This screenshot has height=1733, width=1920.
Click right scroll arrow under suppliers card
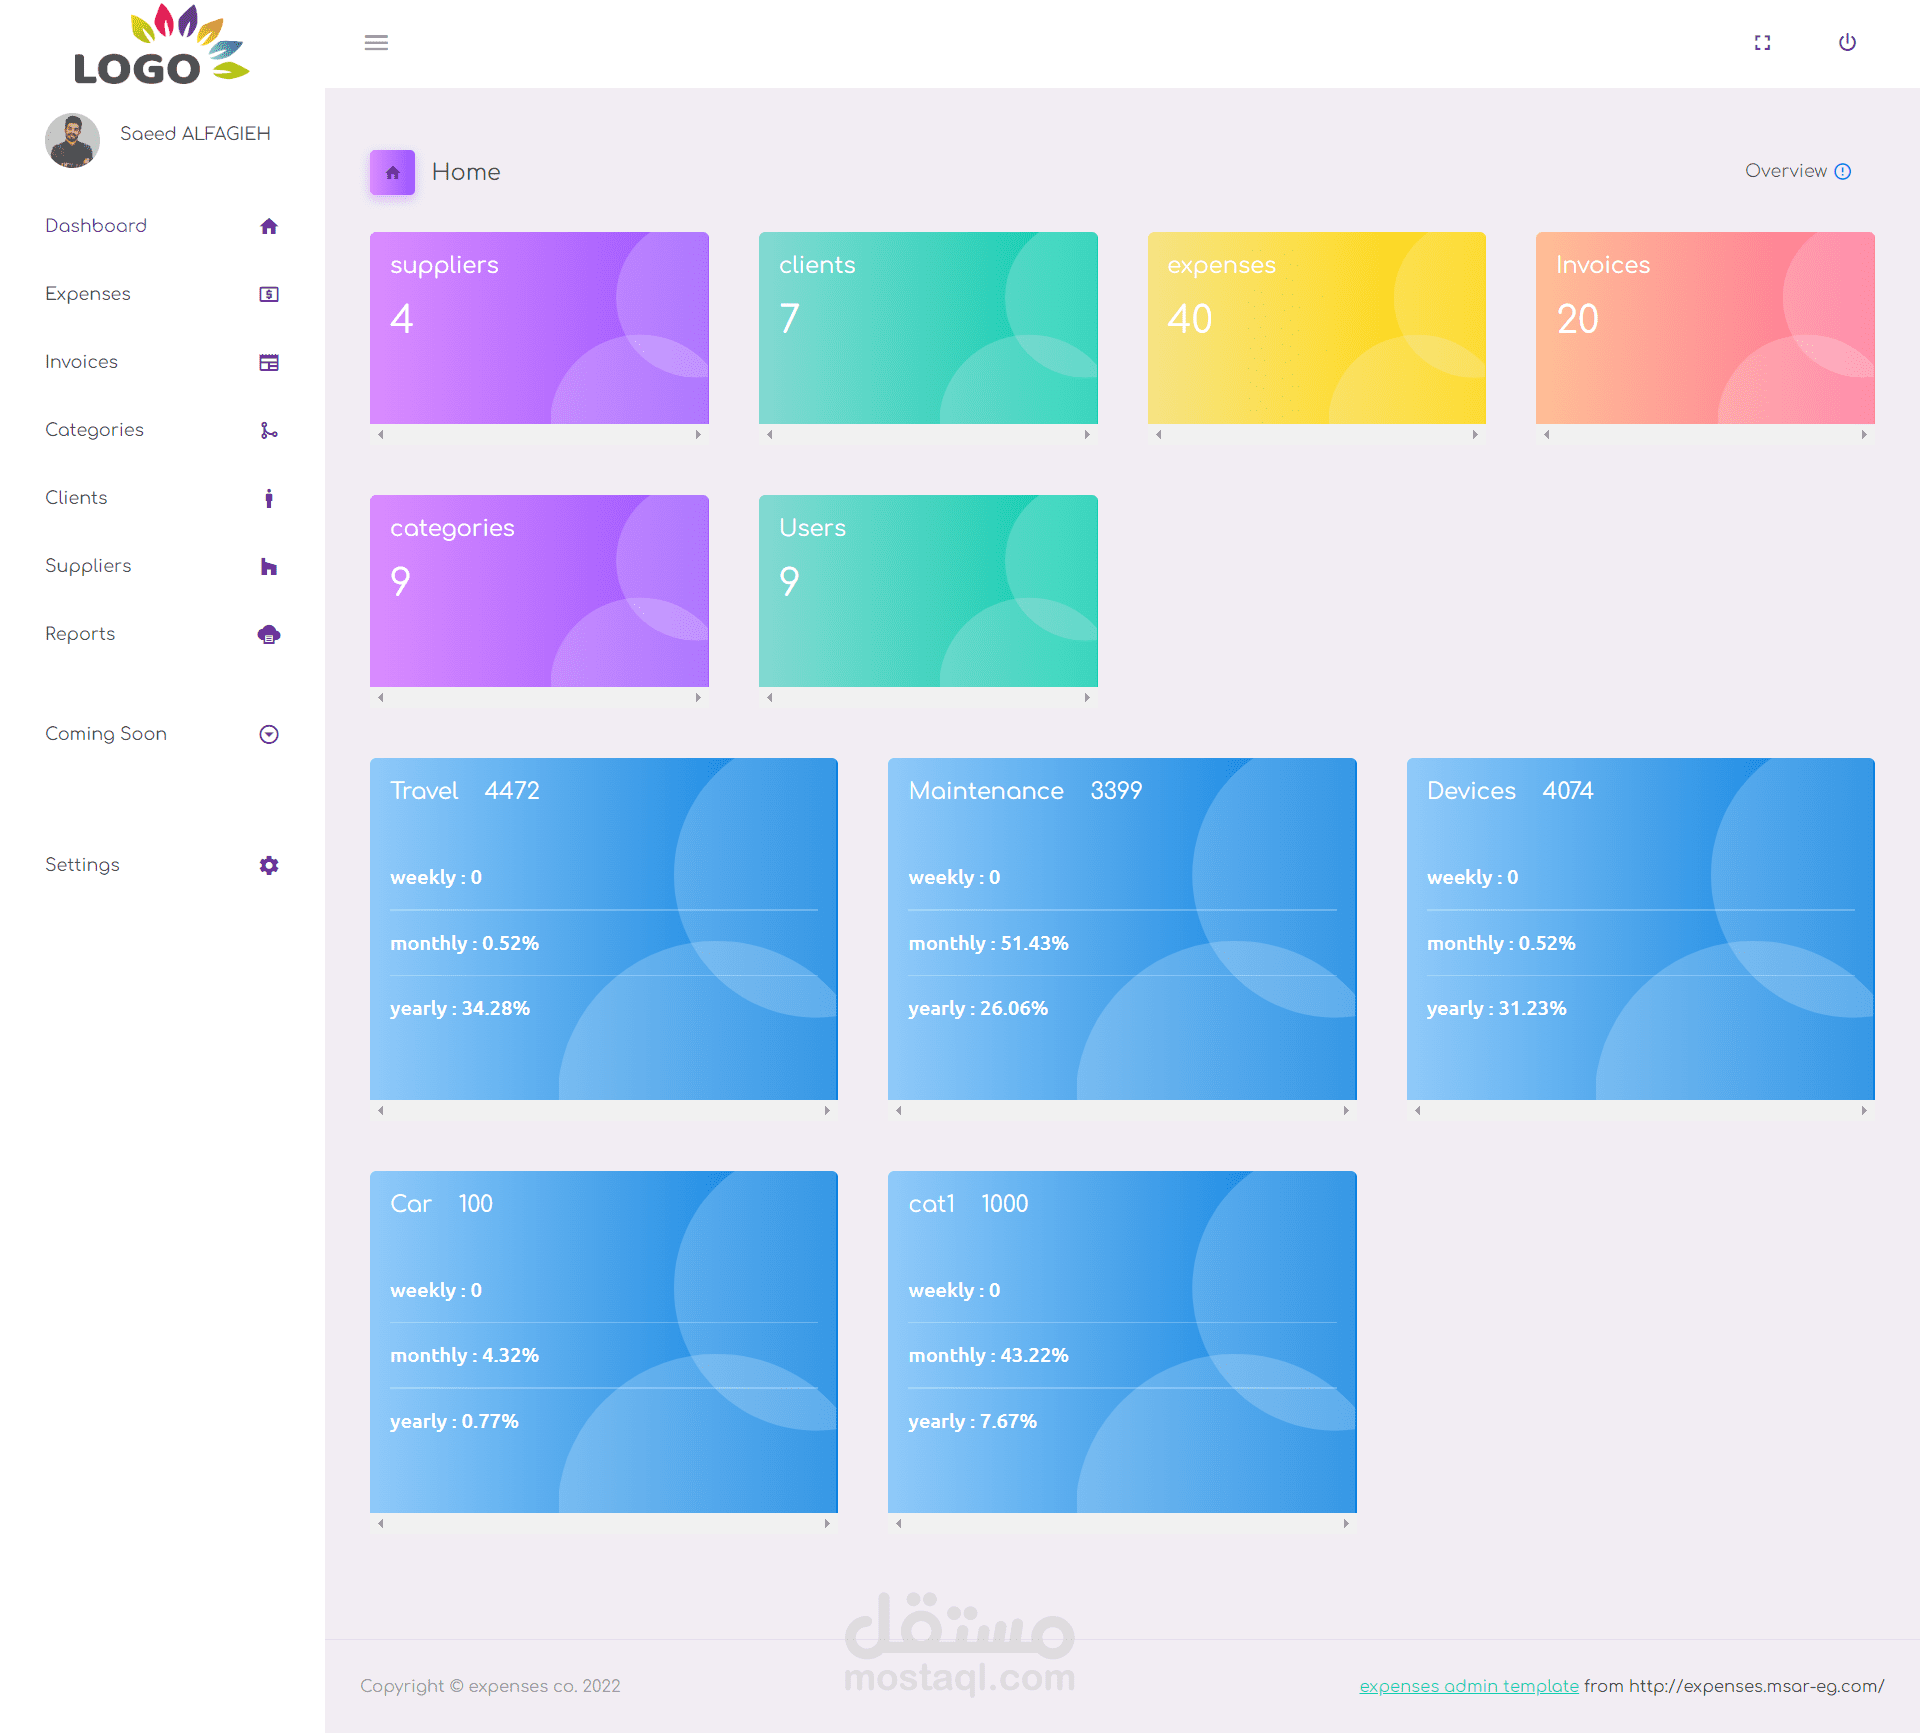coord(698,435)
